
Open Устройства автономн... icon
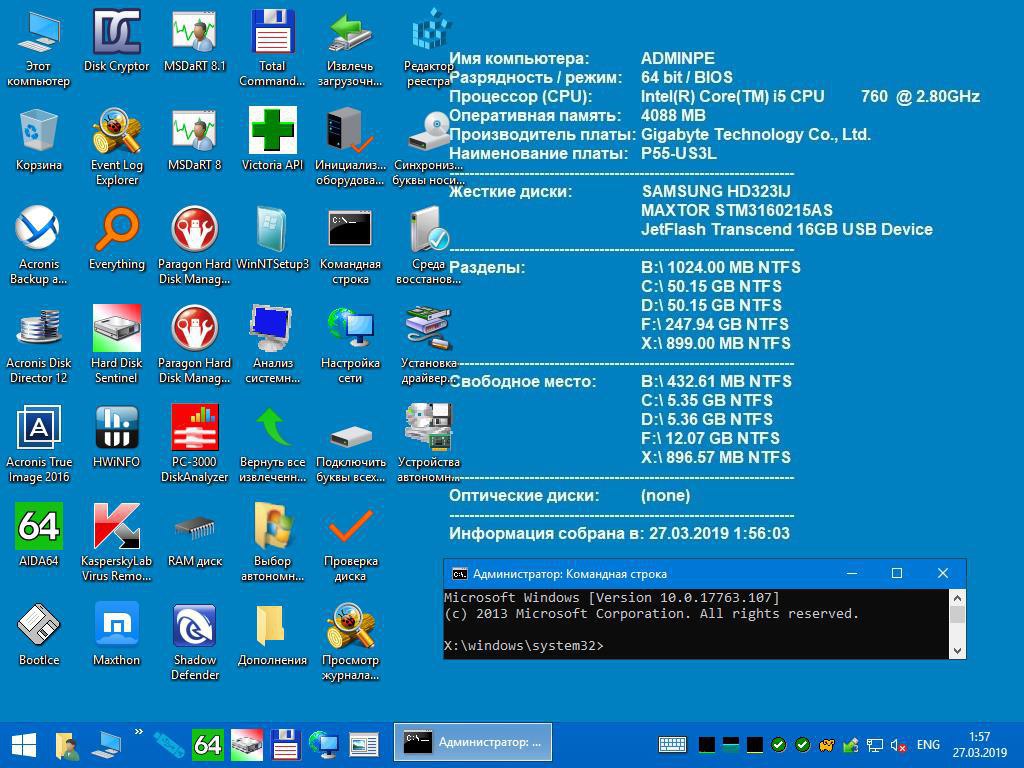click(x=428, y=443)
